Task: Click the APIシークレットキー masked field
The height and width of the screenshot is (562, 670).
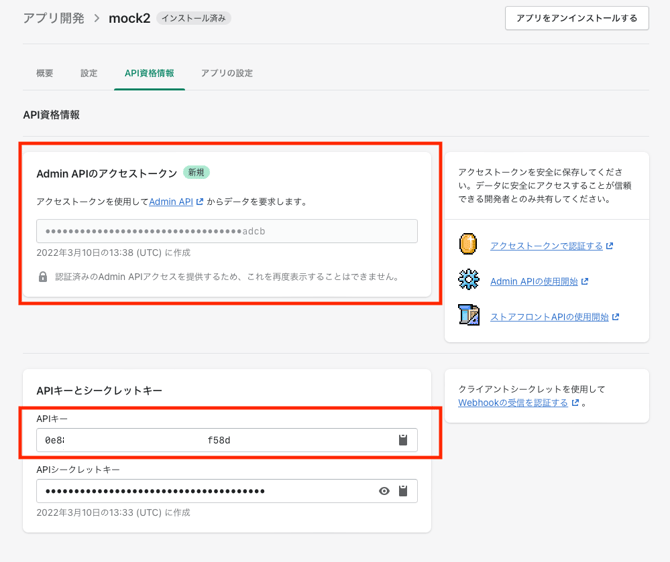Action: 227,491
